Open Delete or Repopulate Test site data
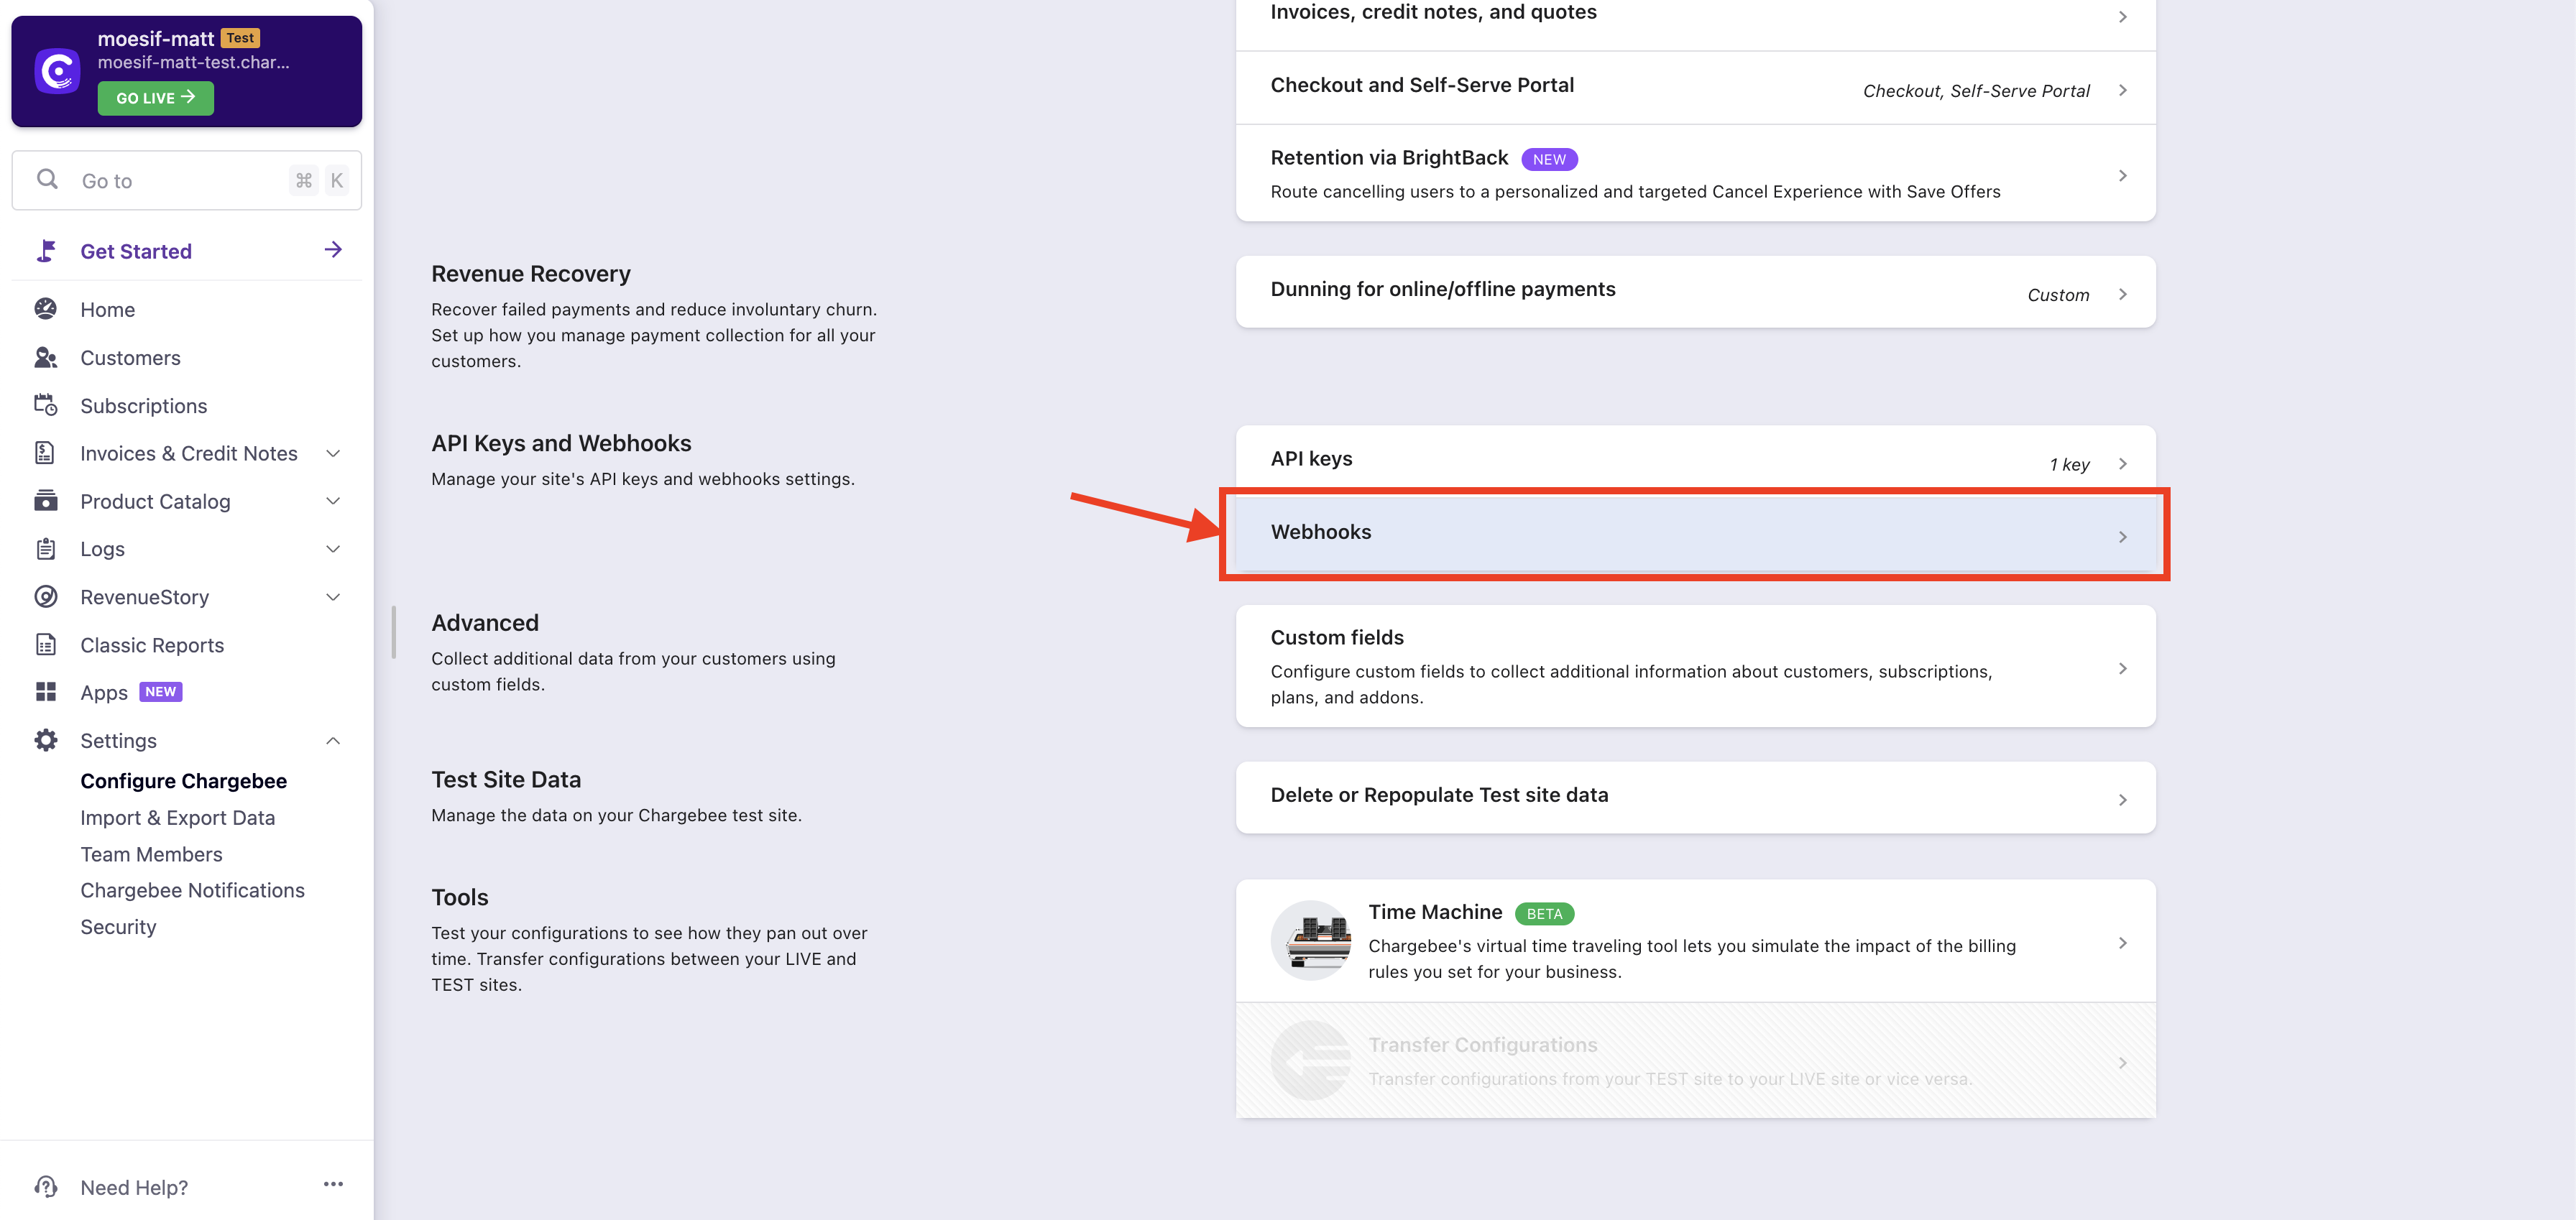Viewport: 2576px width, 1220px height. 1695,797
